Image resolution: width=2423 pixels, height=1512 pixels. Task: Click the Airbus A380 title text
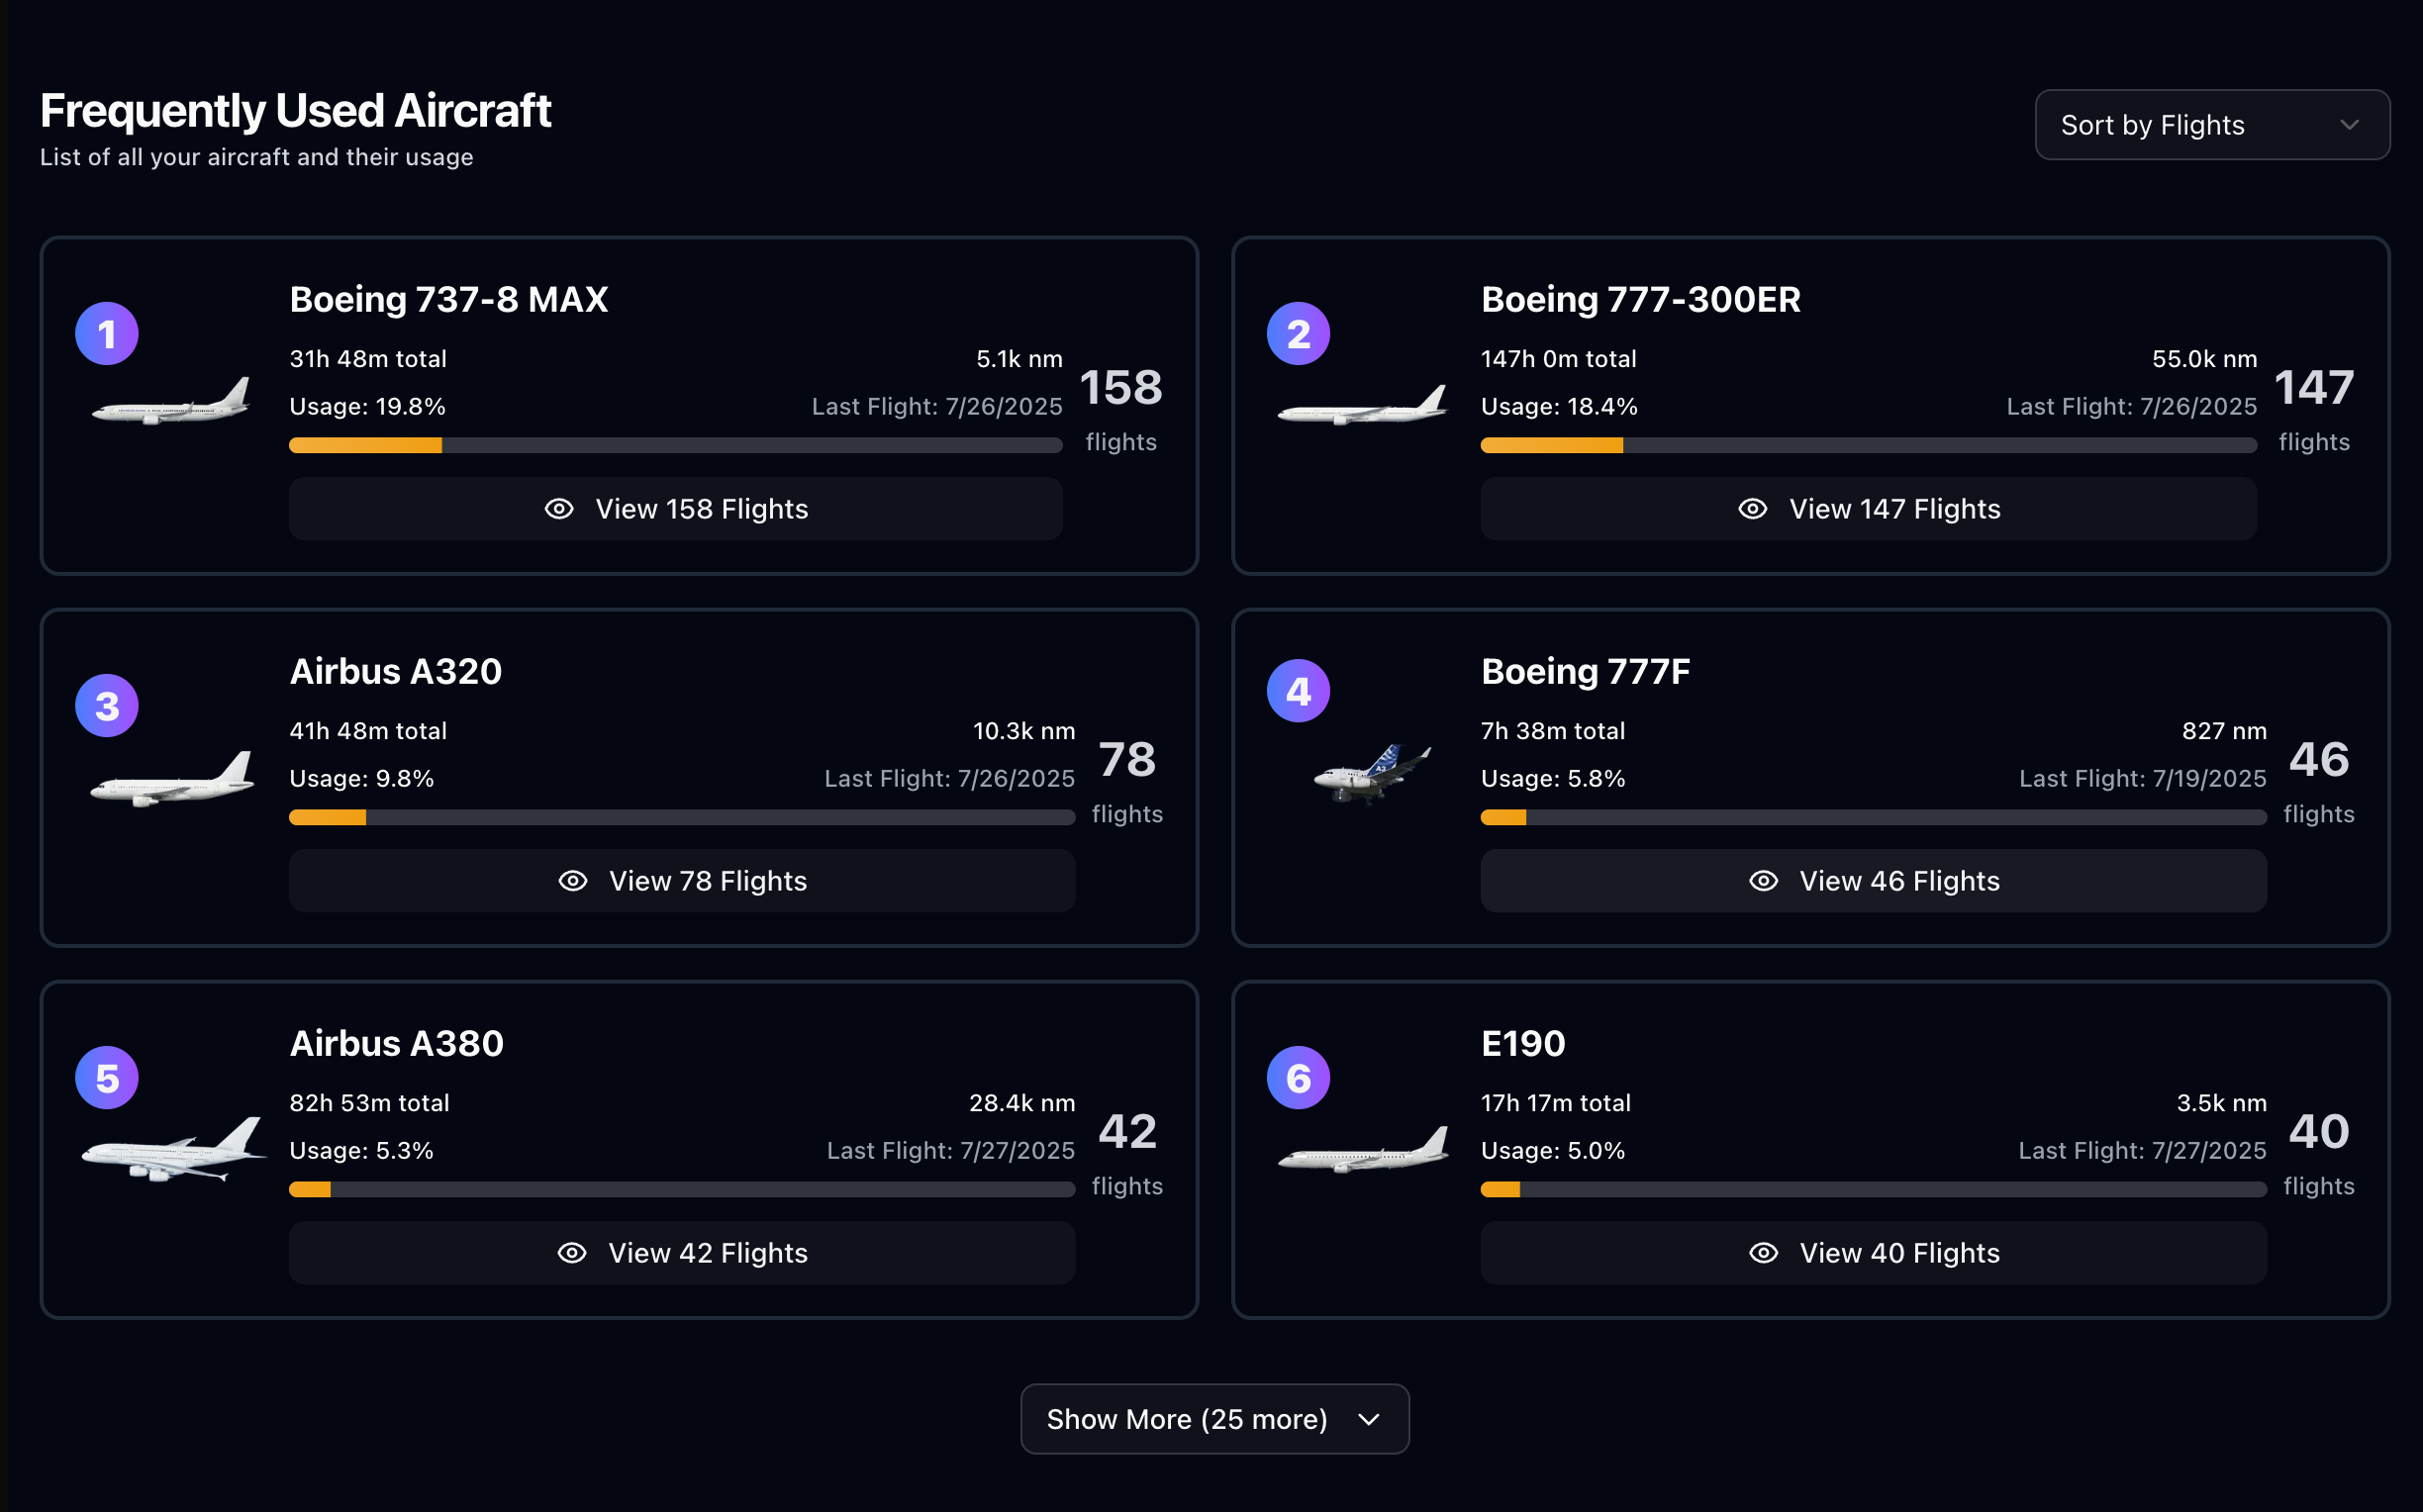click(x=396, y=1044)
